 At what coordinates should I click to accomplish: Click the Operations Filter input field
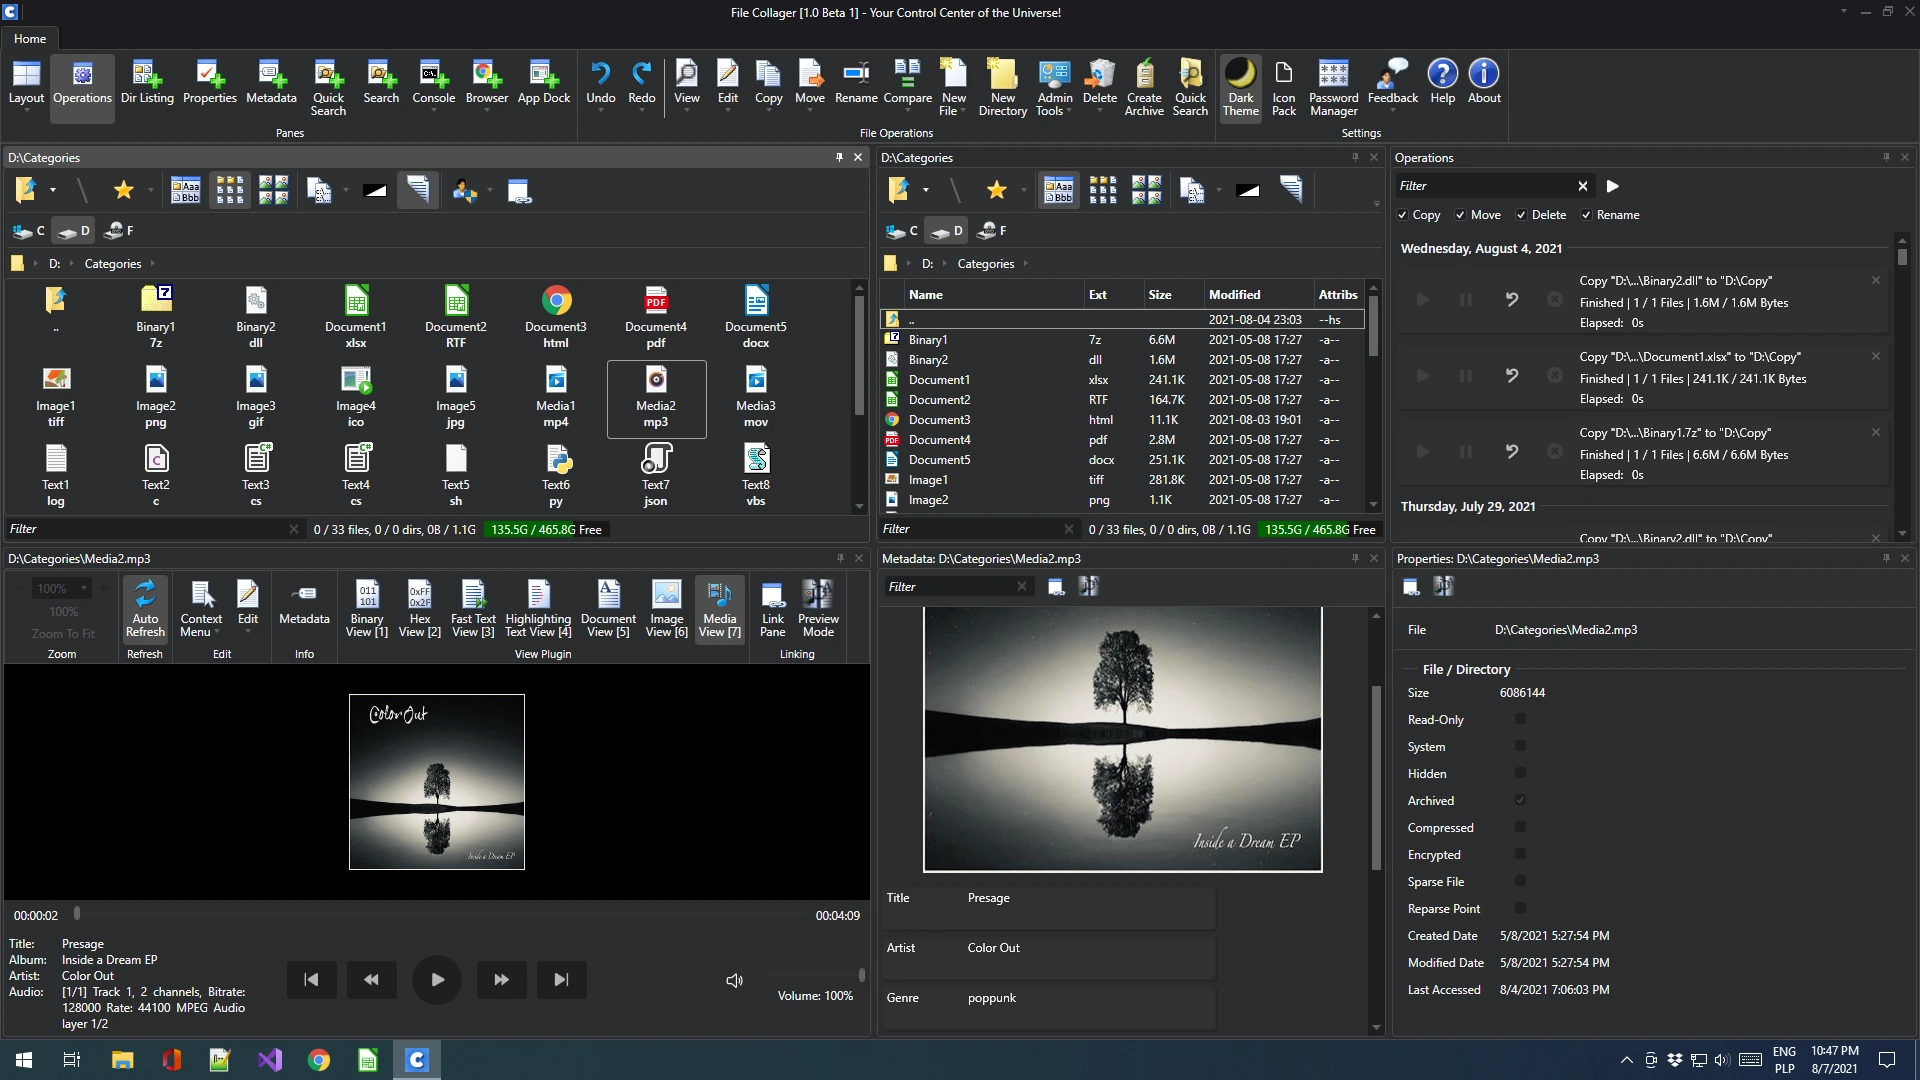click(x=1485, y=186)
